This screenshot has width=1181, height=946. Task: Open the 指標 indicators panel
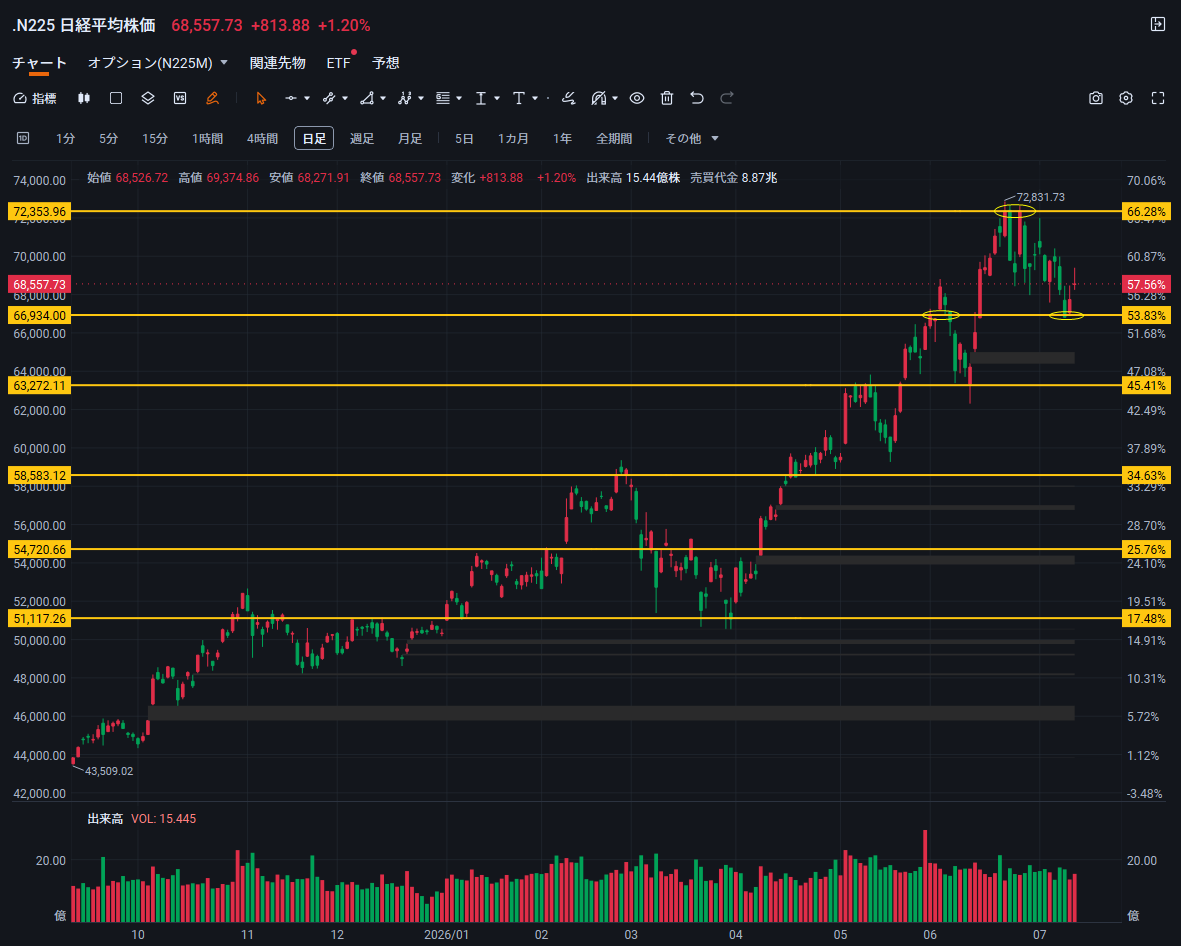(x=35, y=98)
